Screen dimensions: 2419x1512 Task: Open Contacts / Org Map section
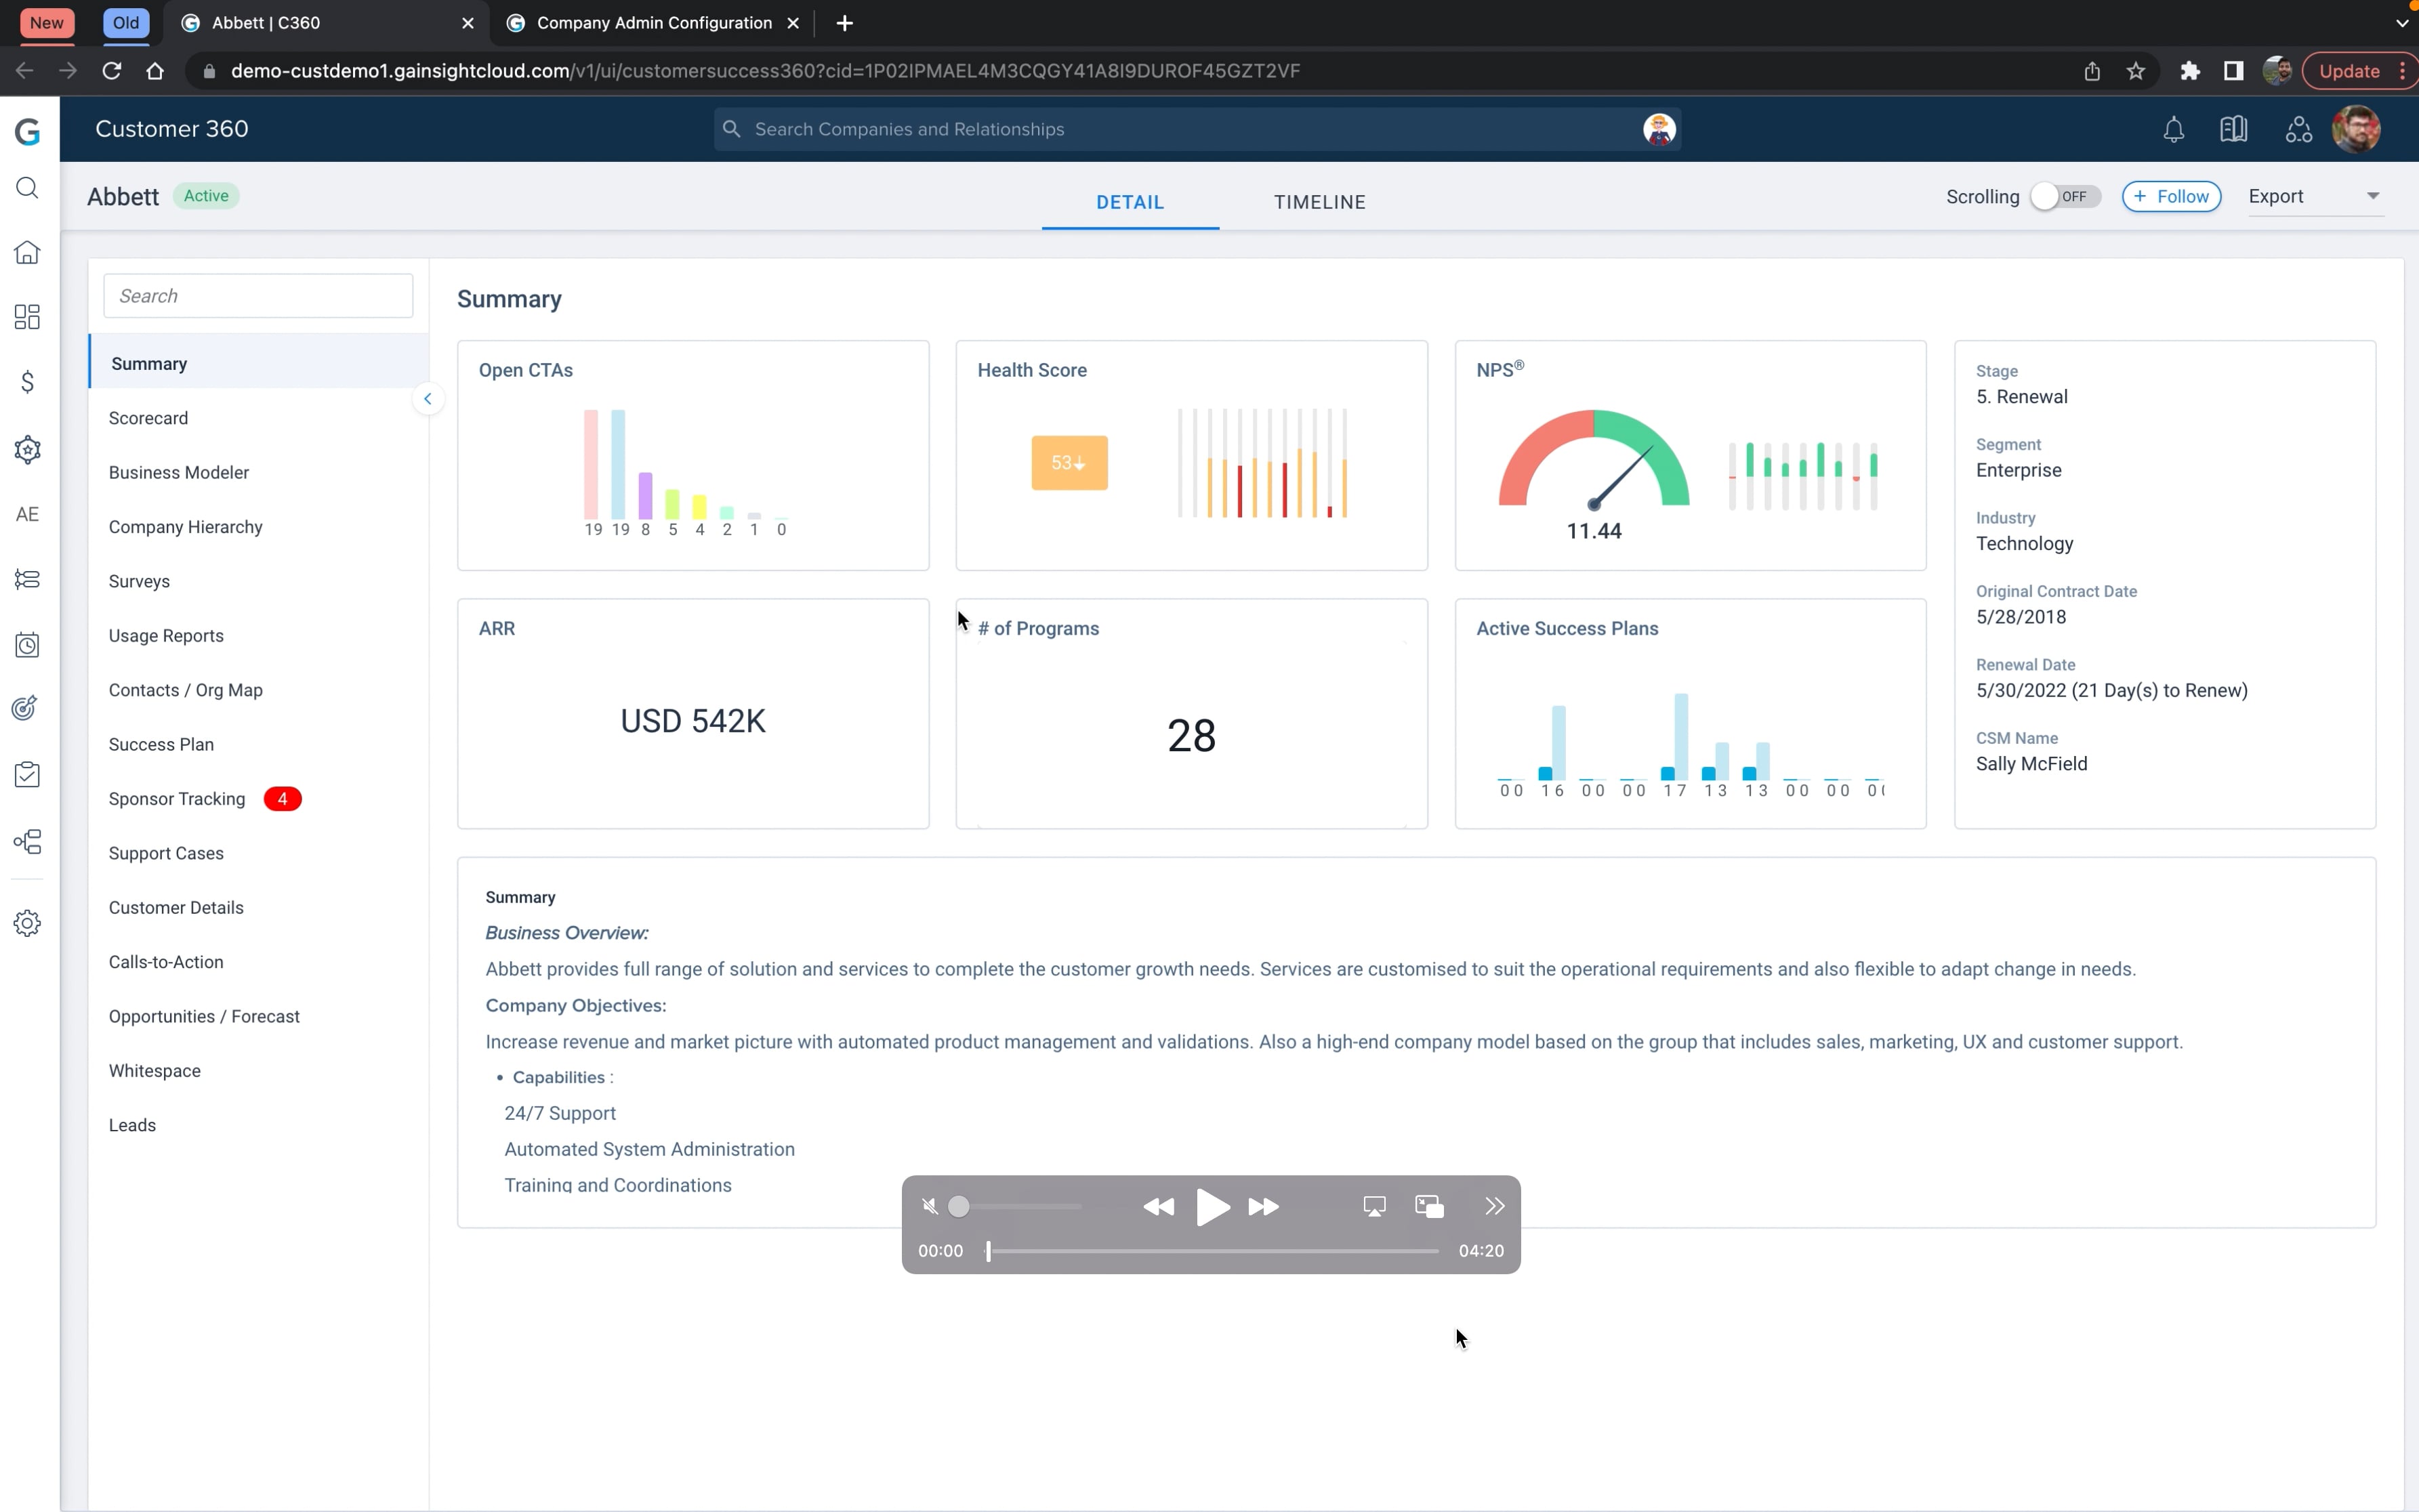(185, 690)
